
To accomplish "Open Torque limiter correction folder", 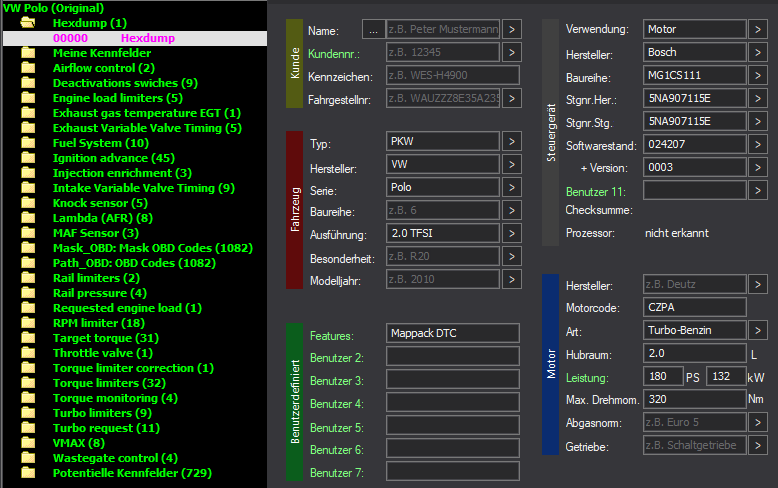I will pos(133,368).
